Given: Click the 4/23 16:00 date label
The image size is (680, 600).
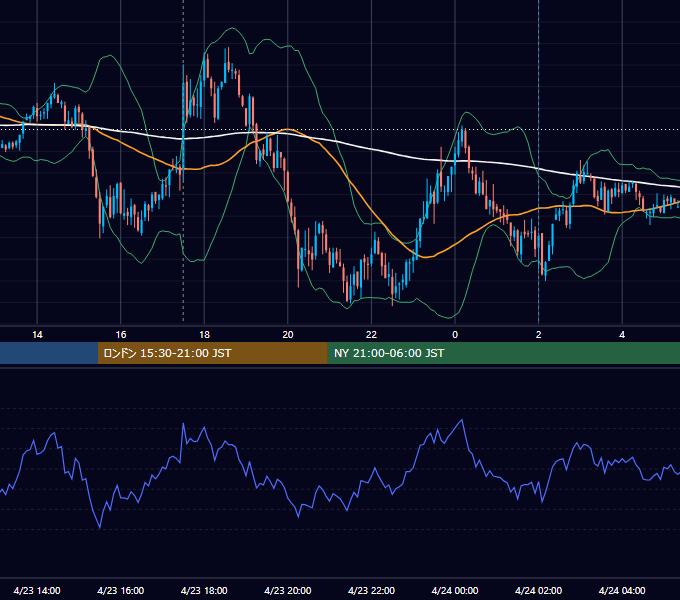Looking at the screenshot, I should pyautogui.click(x=121, y=590).
